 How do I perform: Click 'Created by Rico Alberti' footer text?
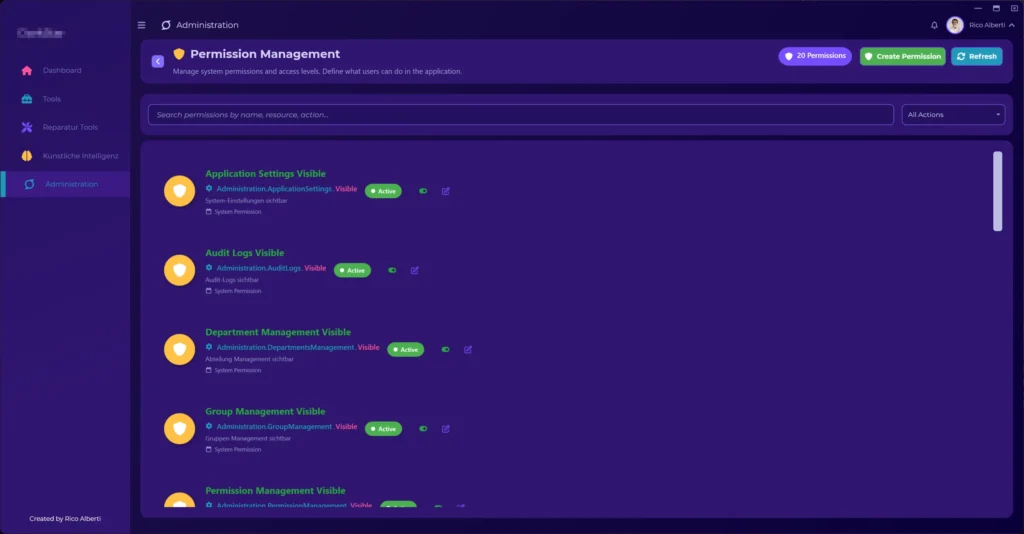coord(65,519)
